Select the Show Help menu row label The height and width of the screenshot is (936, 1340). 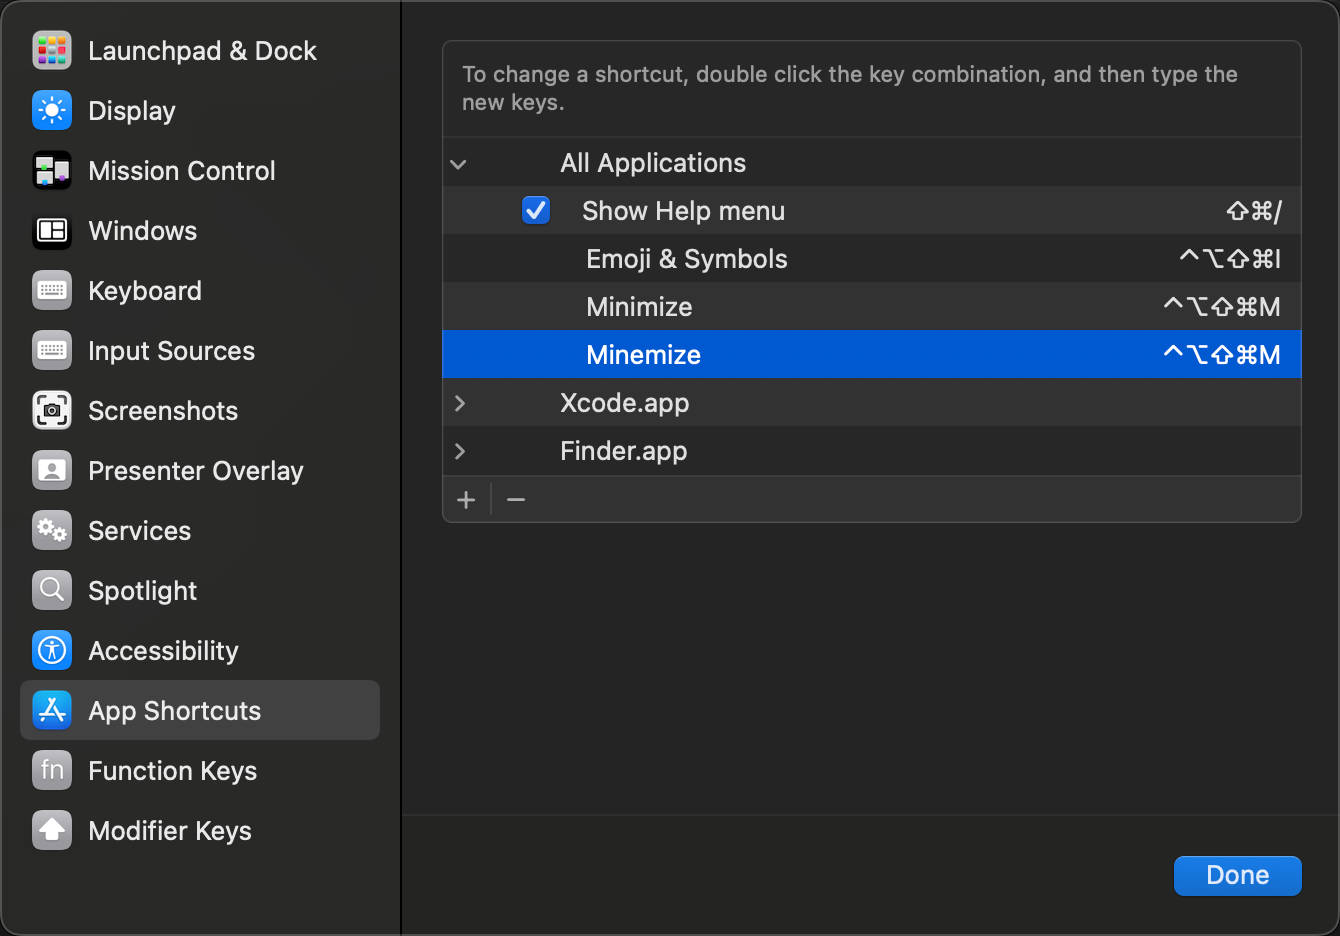[684, 211]
